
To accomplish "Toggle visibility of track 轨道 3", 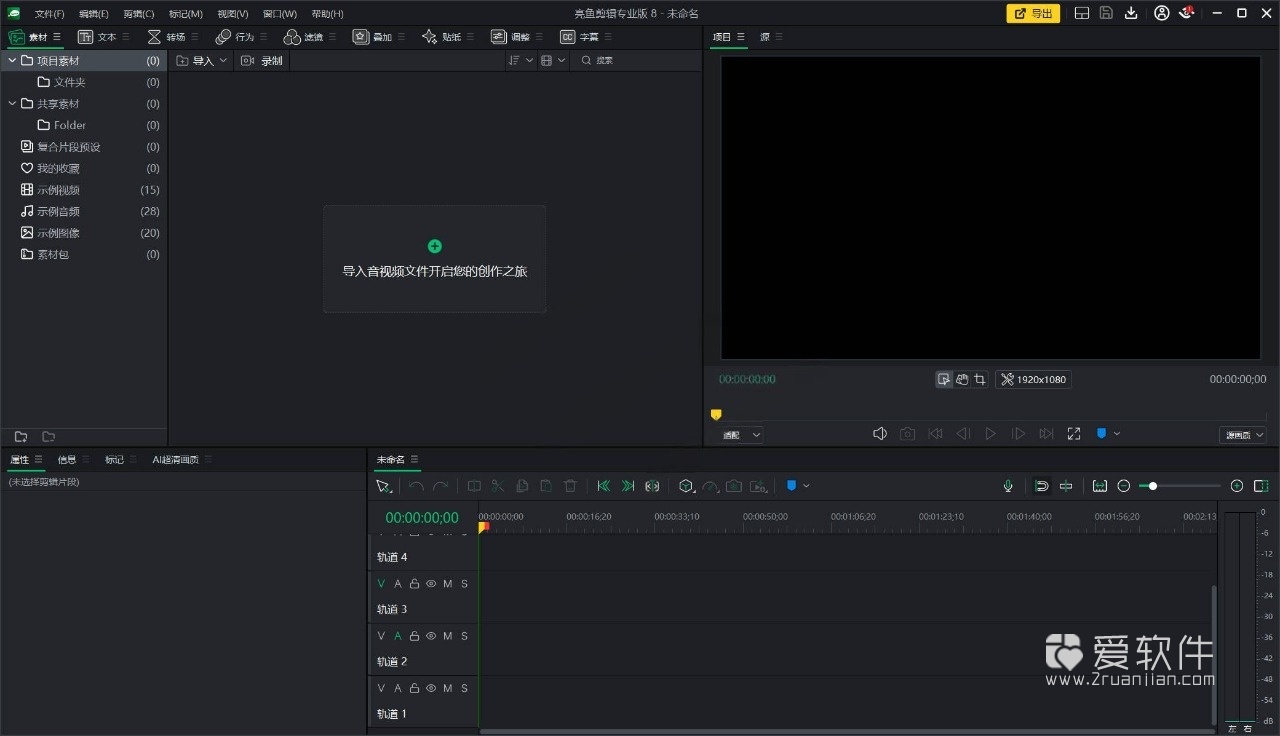I will 431,583.
